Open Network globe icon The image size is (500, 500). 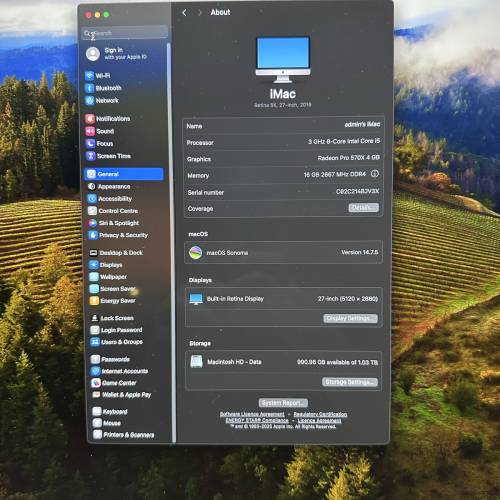click(x=90, y=100)
